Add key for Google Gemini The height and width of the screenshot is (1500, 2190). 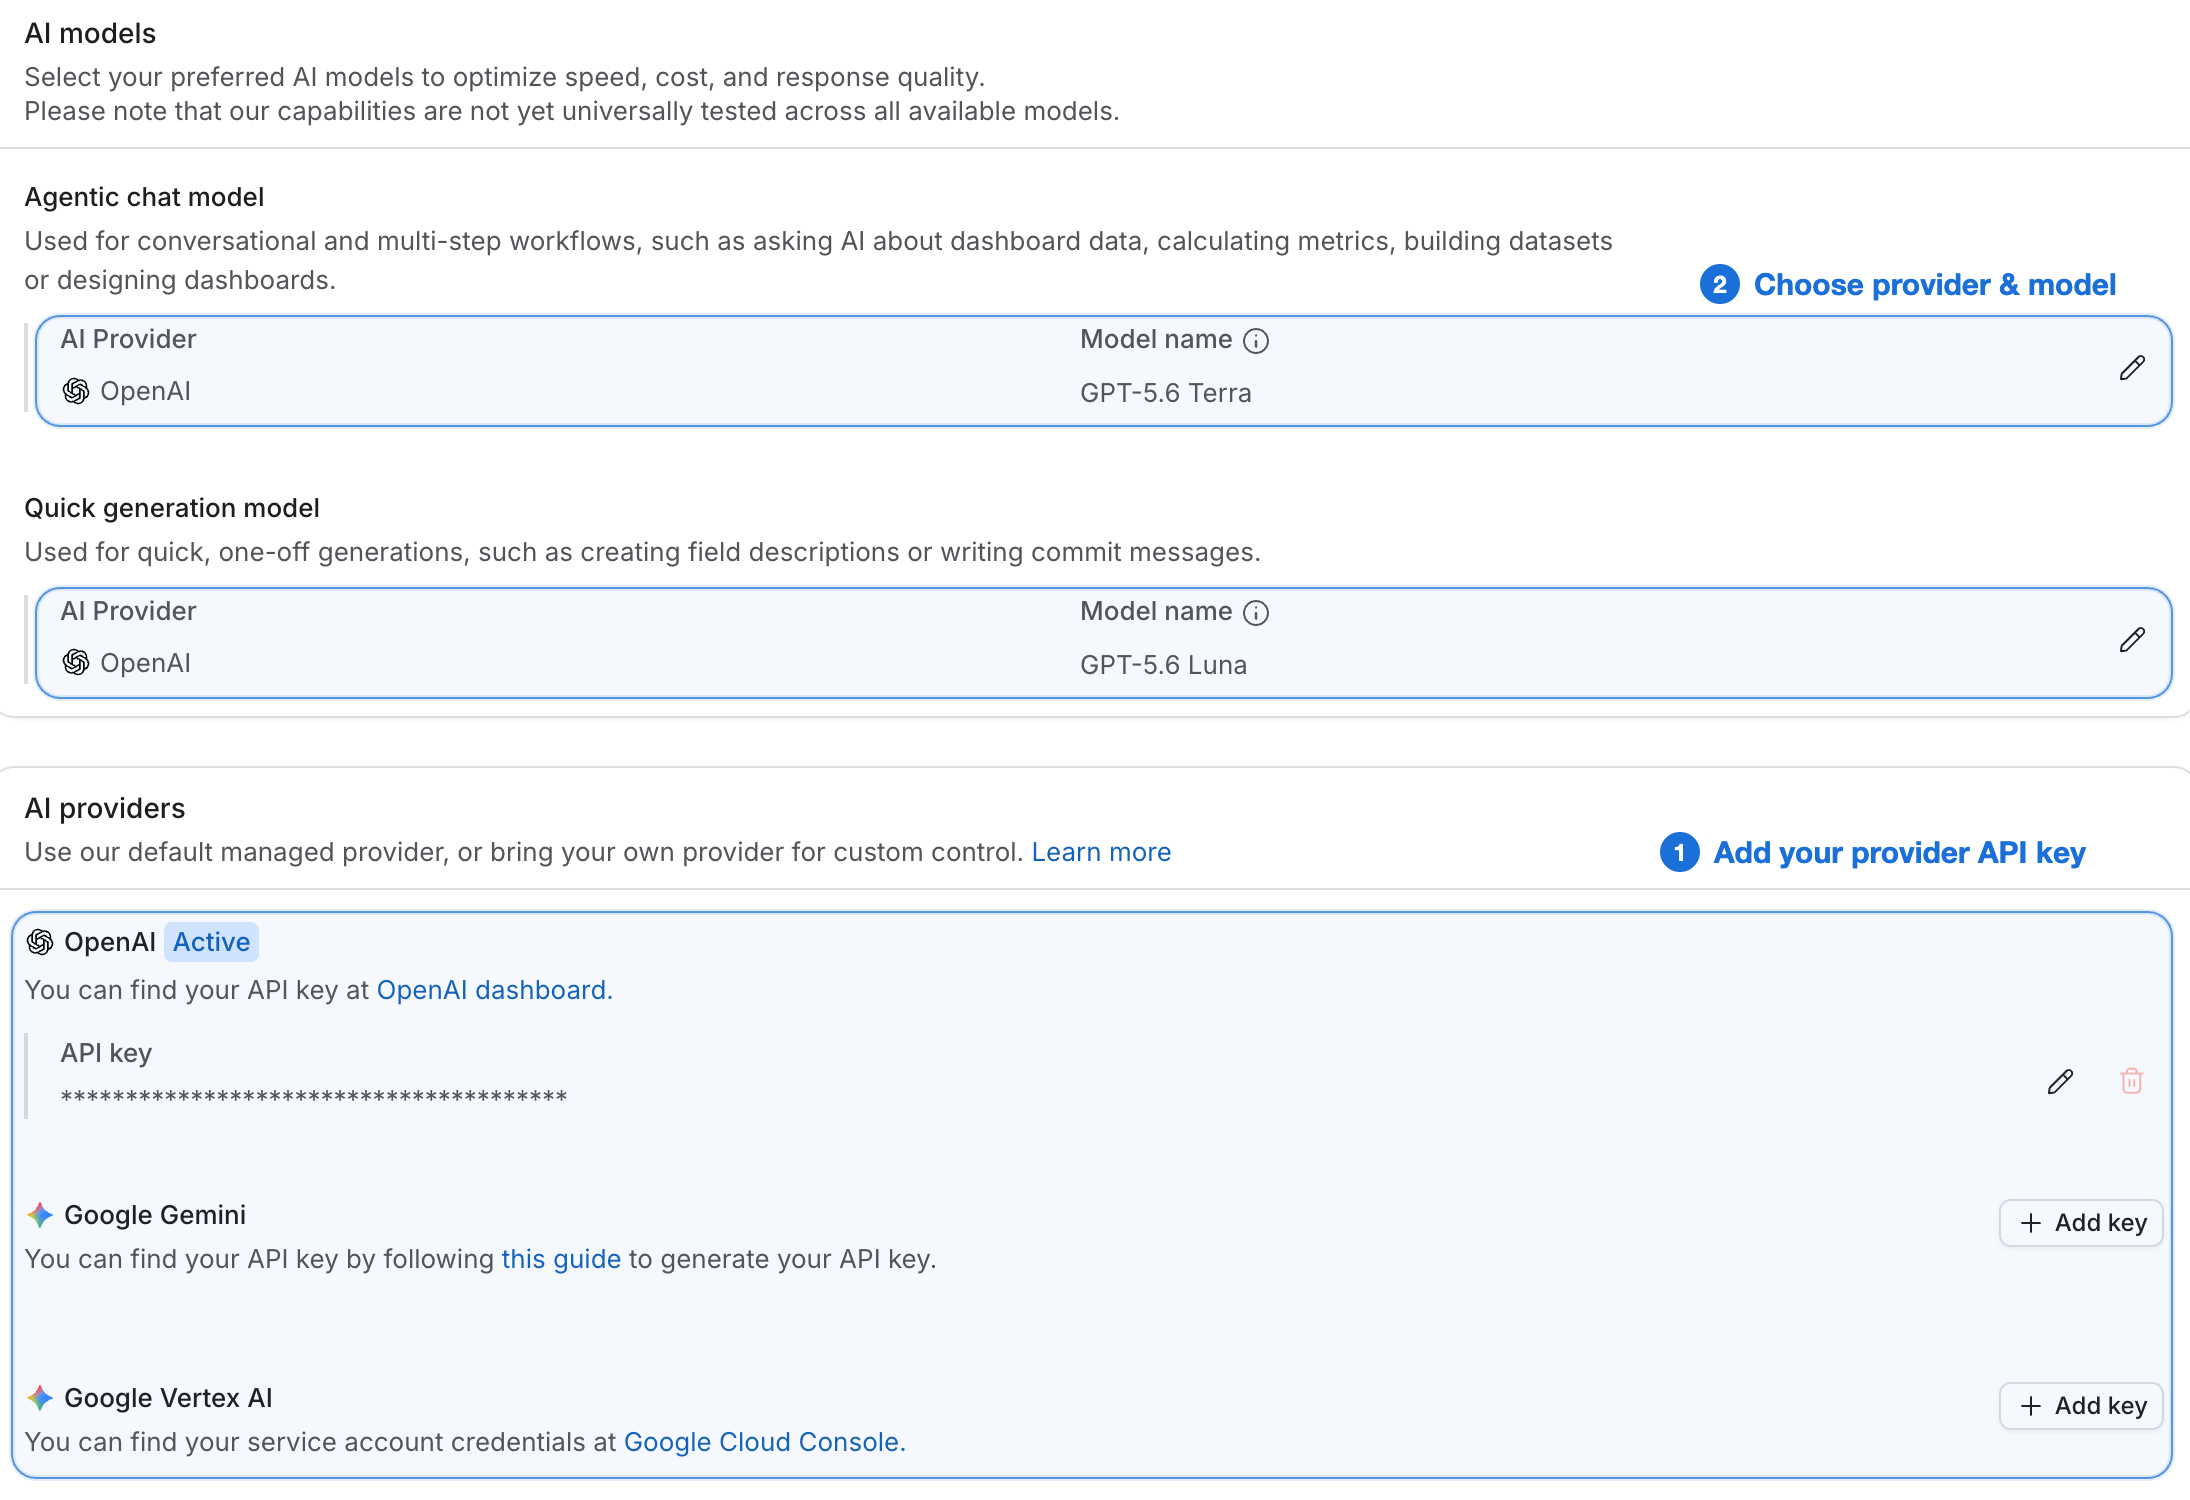[2081, 1223]
